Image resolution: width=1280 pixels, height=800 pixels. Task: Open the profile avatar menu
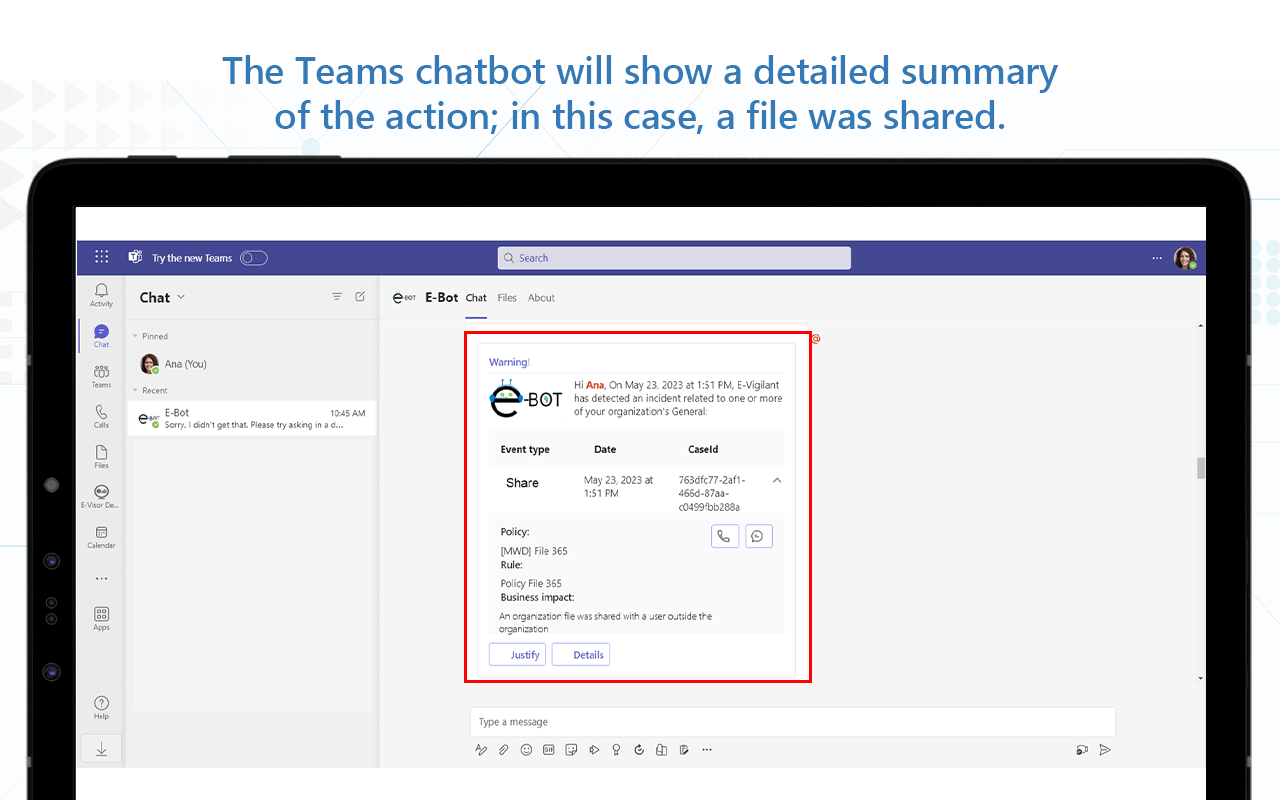tap(1185, 258)
